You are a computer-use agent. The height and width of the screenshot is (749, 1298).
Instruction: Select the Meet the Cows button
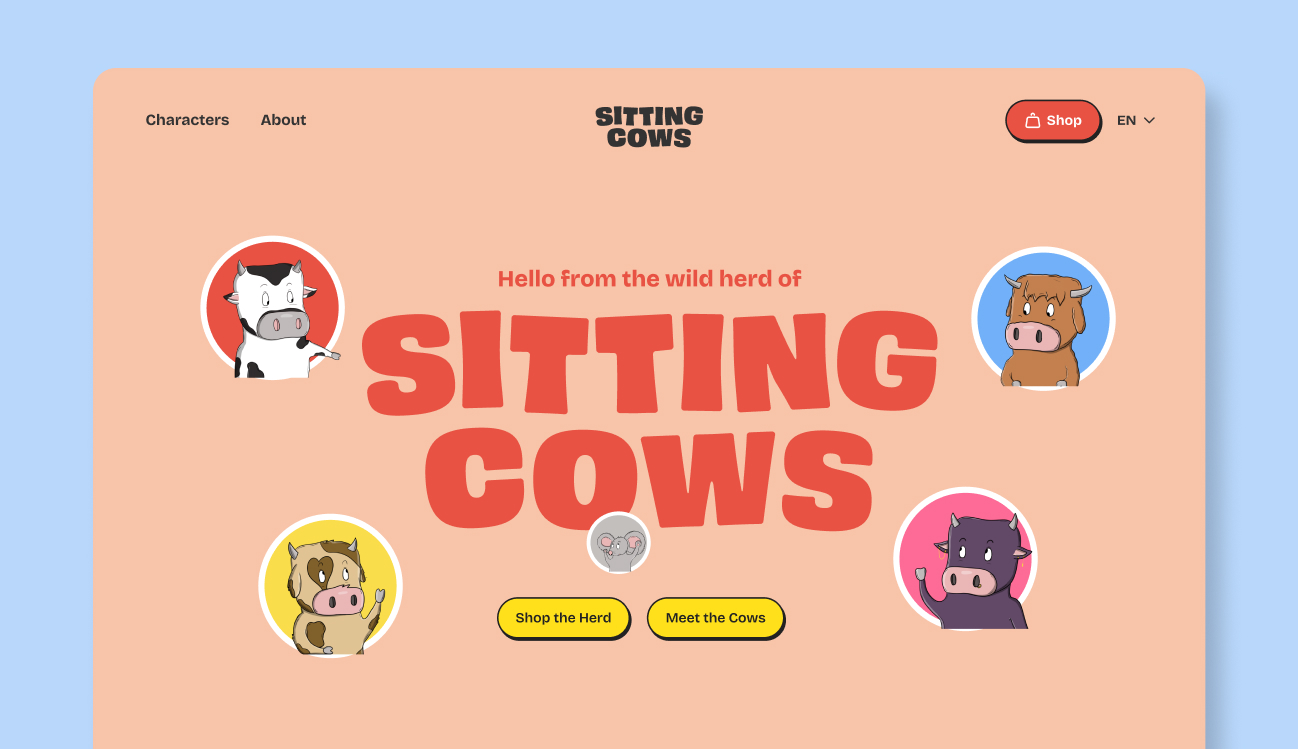(x=715, y=618)
